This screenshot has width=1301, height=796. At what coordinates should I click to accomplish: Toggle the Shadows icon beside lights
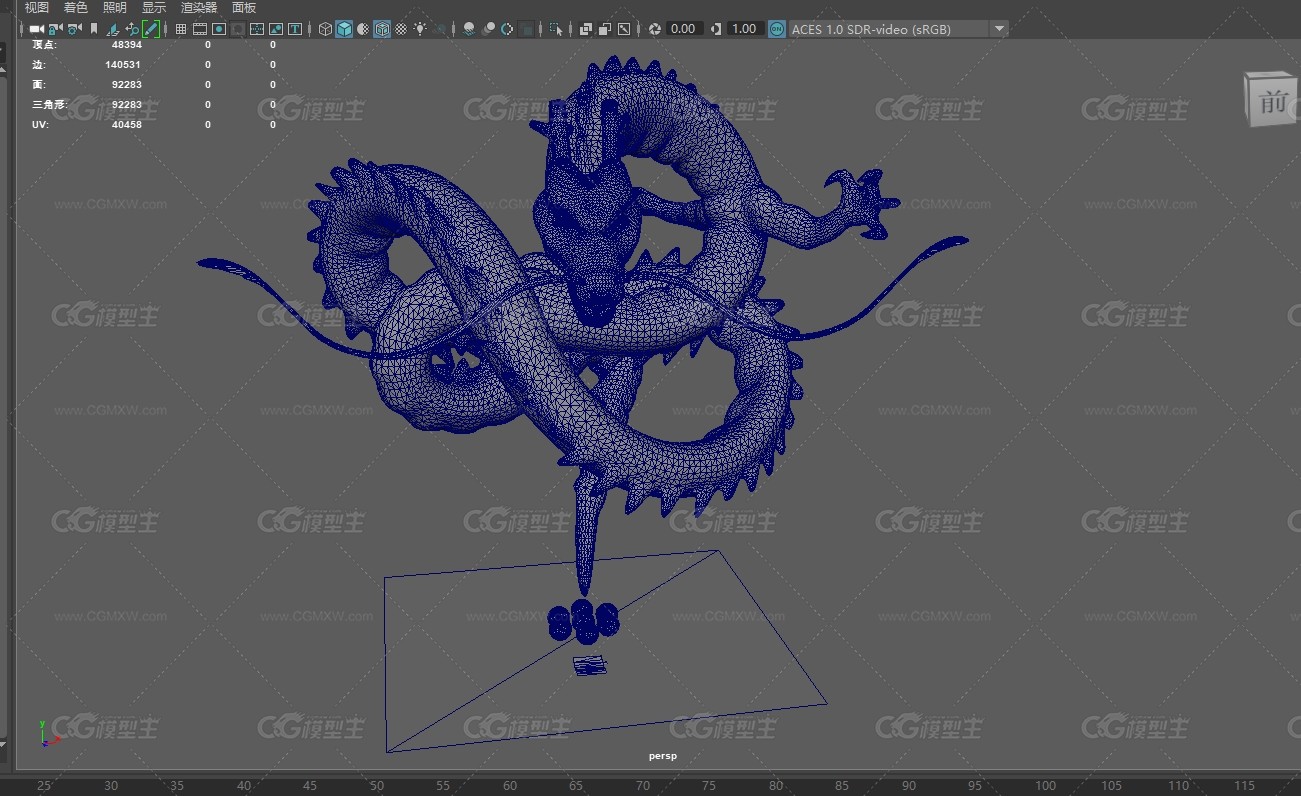[x=441, y=29]
